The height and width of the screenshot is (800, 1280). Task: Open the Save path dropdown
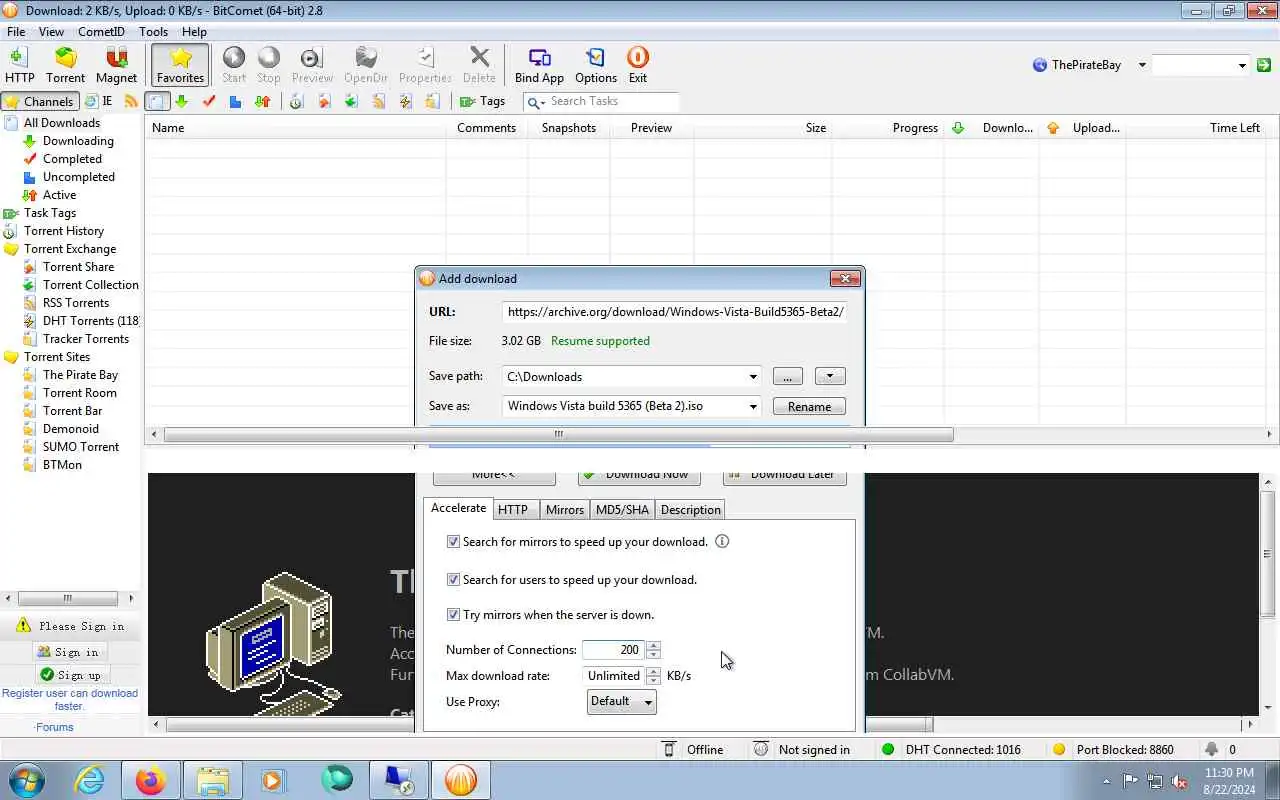(x=752, y=377)
